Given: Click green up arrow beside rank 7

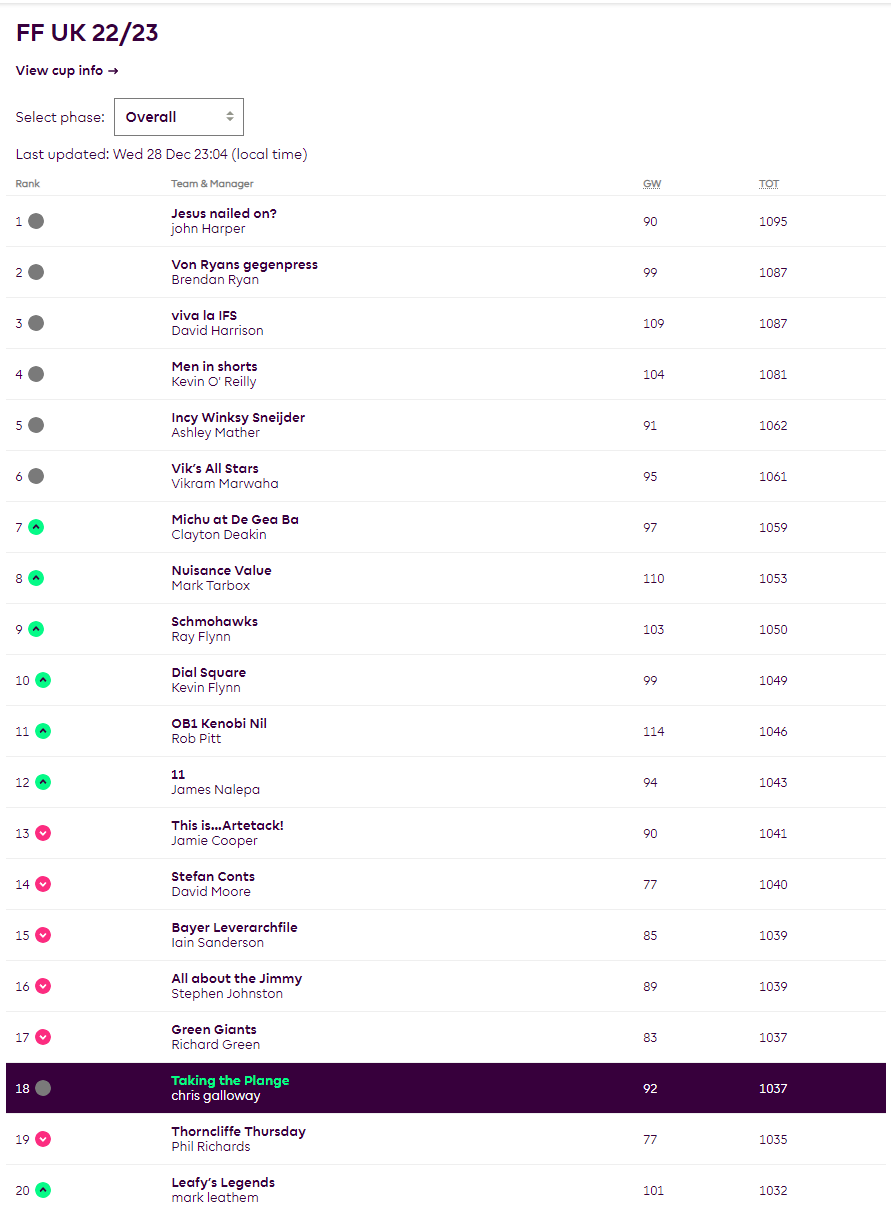Looking at the screenshot, I should [x=36, y=527].
